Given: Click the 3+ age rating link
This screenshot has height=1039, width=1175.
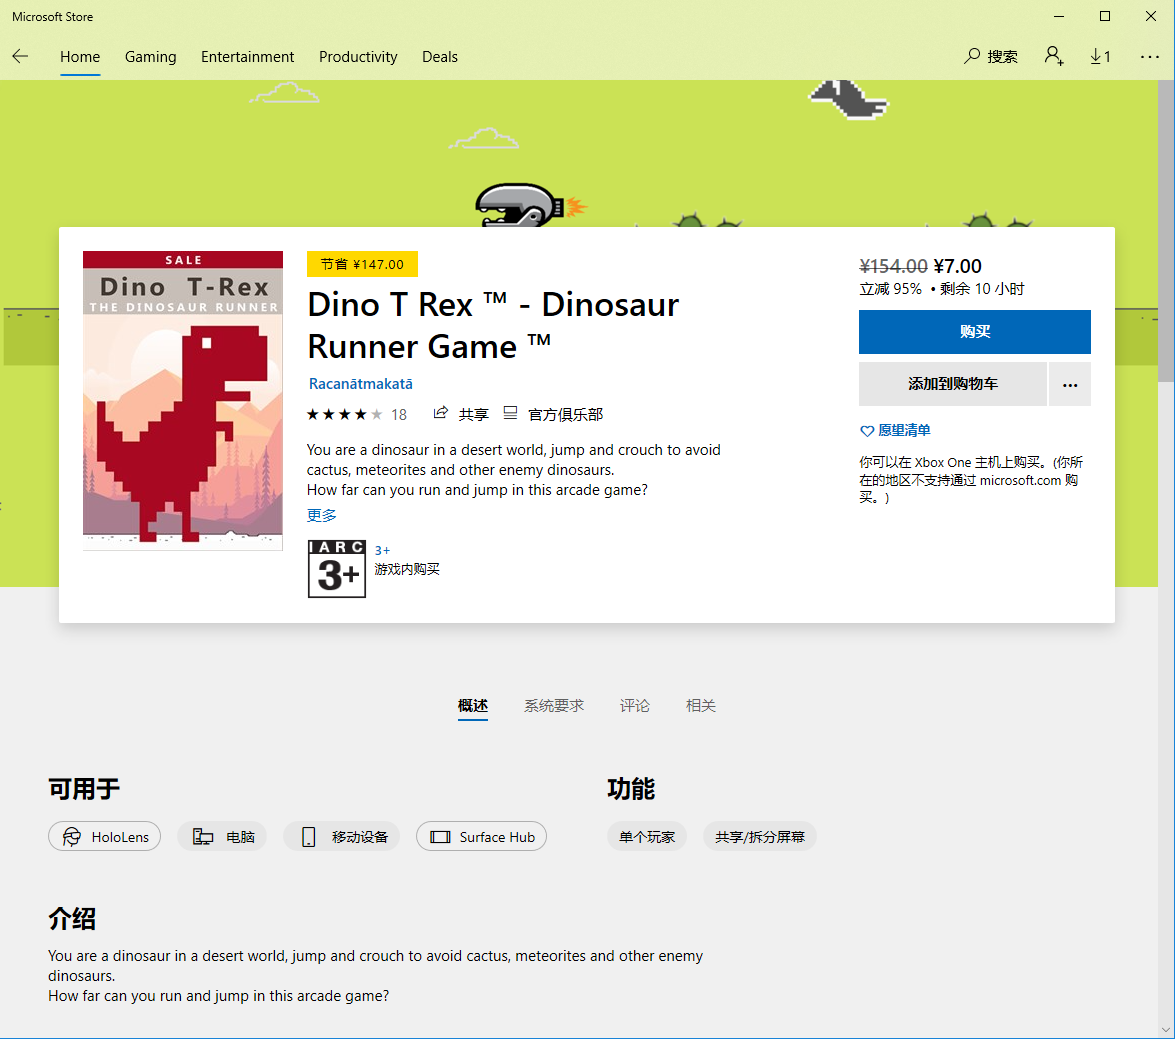Looking at the screenshot, I should click(382, 550).
